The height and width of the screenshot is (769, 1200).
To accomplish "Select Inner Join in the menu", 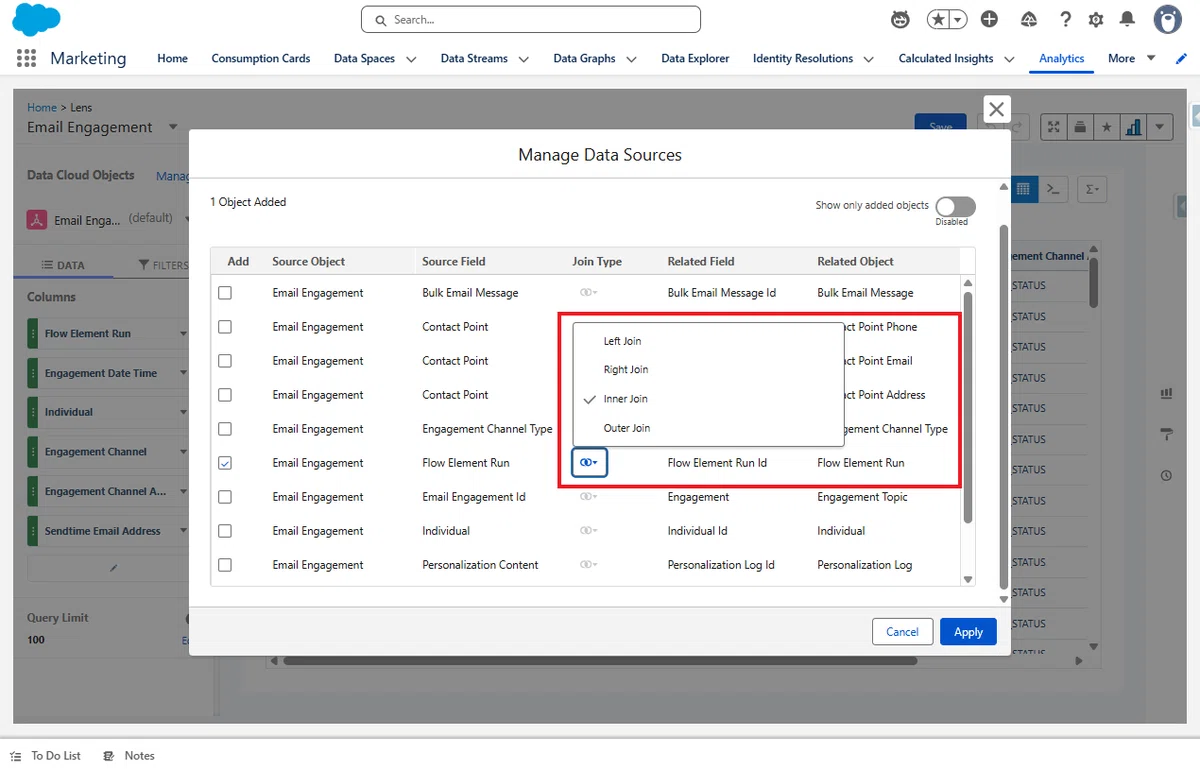I will [708, 399].
